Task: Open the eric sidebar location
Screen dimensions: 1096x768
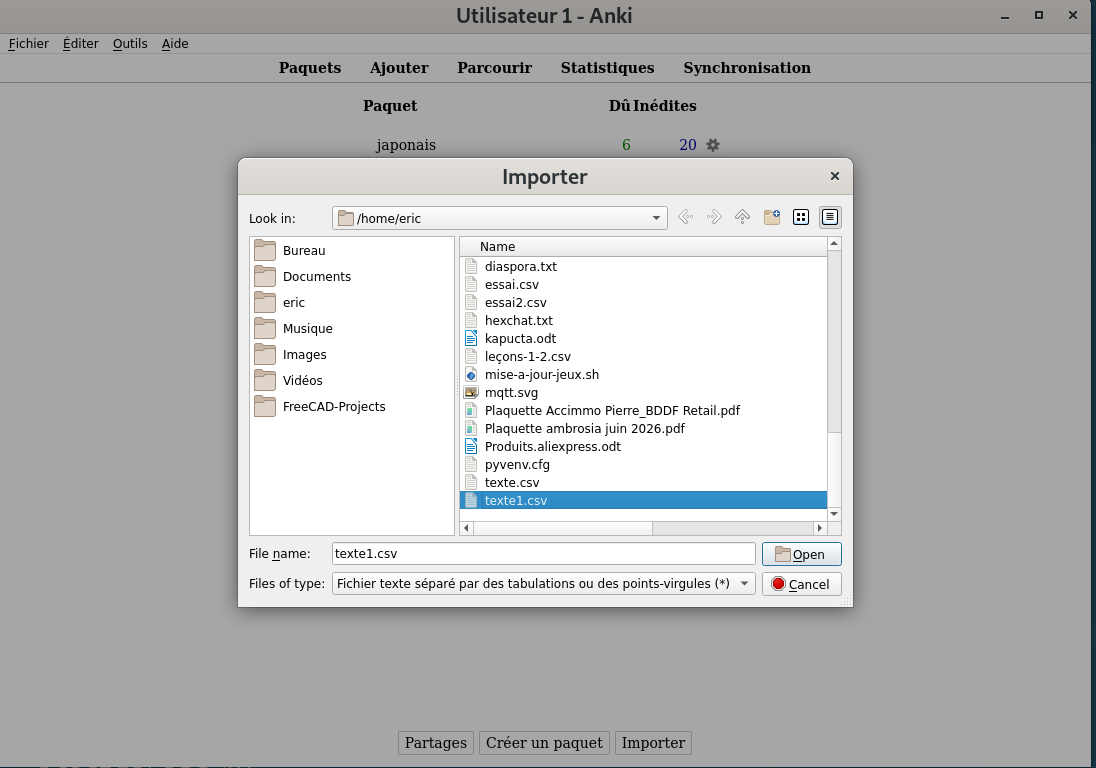Action: pyautogui.click(x=294, y=302)
